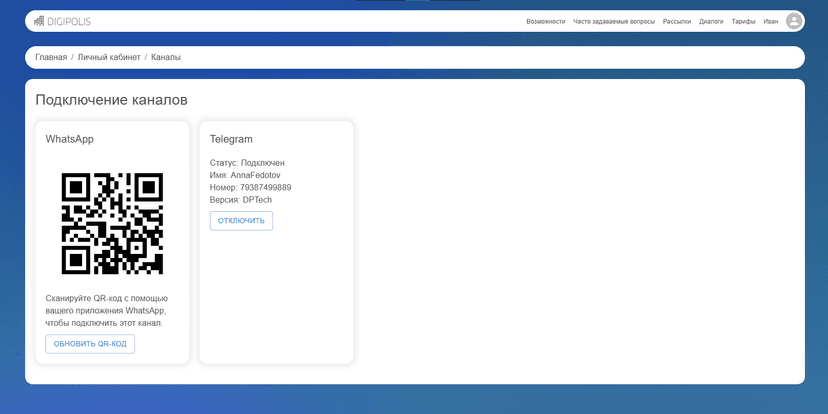Click the Личный кабинет breadcrumb link
Viewport: 828px width, 414px height.
coord(108,57)
